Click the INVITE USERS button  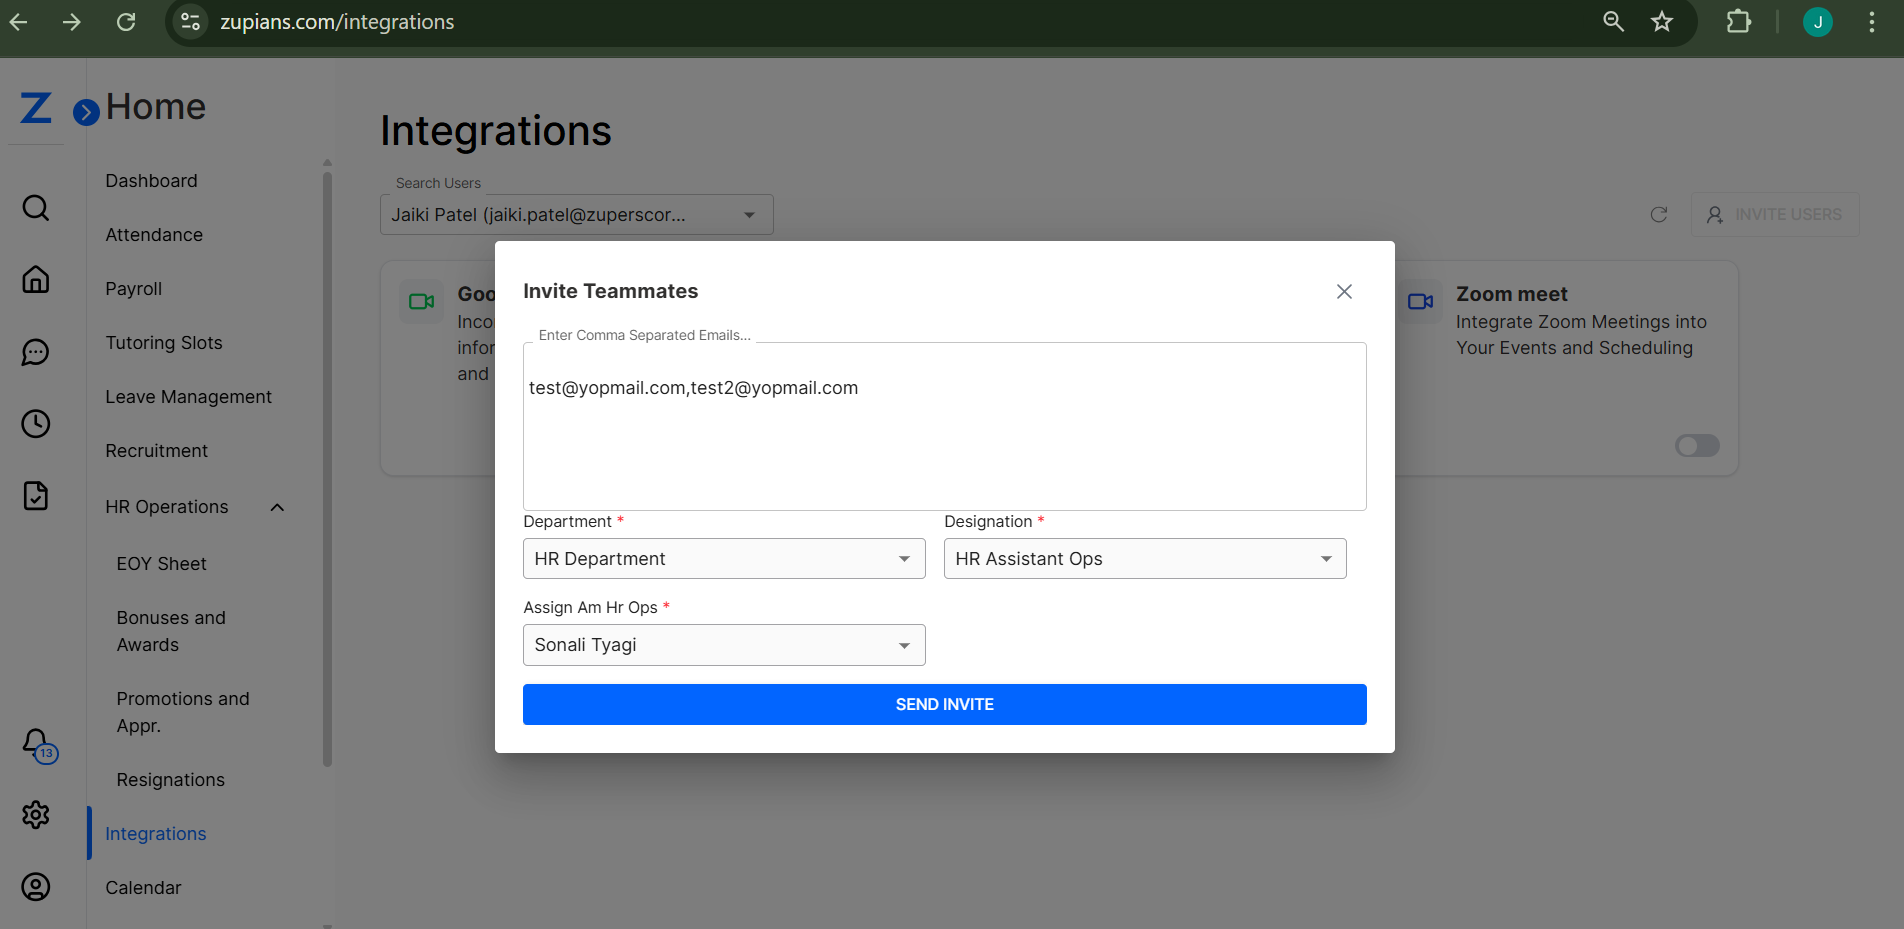pos(1775,214)
